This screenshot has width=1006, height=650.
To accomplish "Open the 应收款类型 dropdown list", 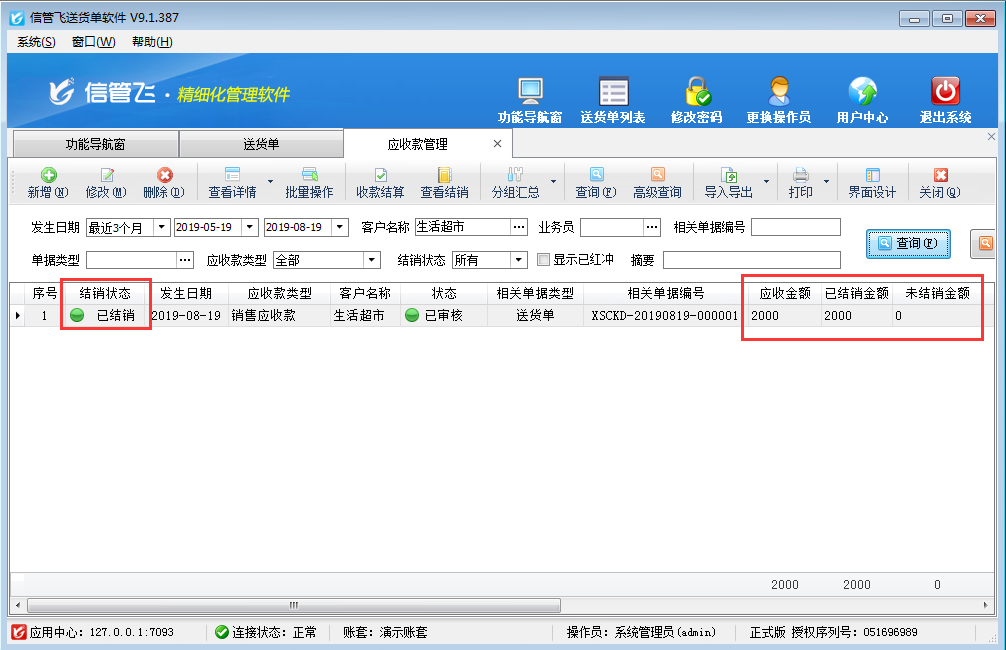I will 372,260.
